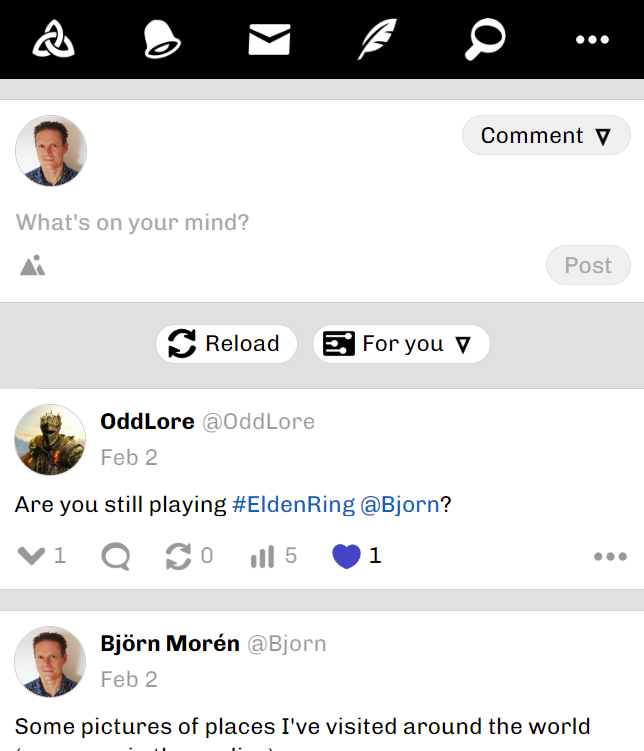Click the Reload feed button
The width and height of the screenshot is (644, 751).
[226, 344]
